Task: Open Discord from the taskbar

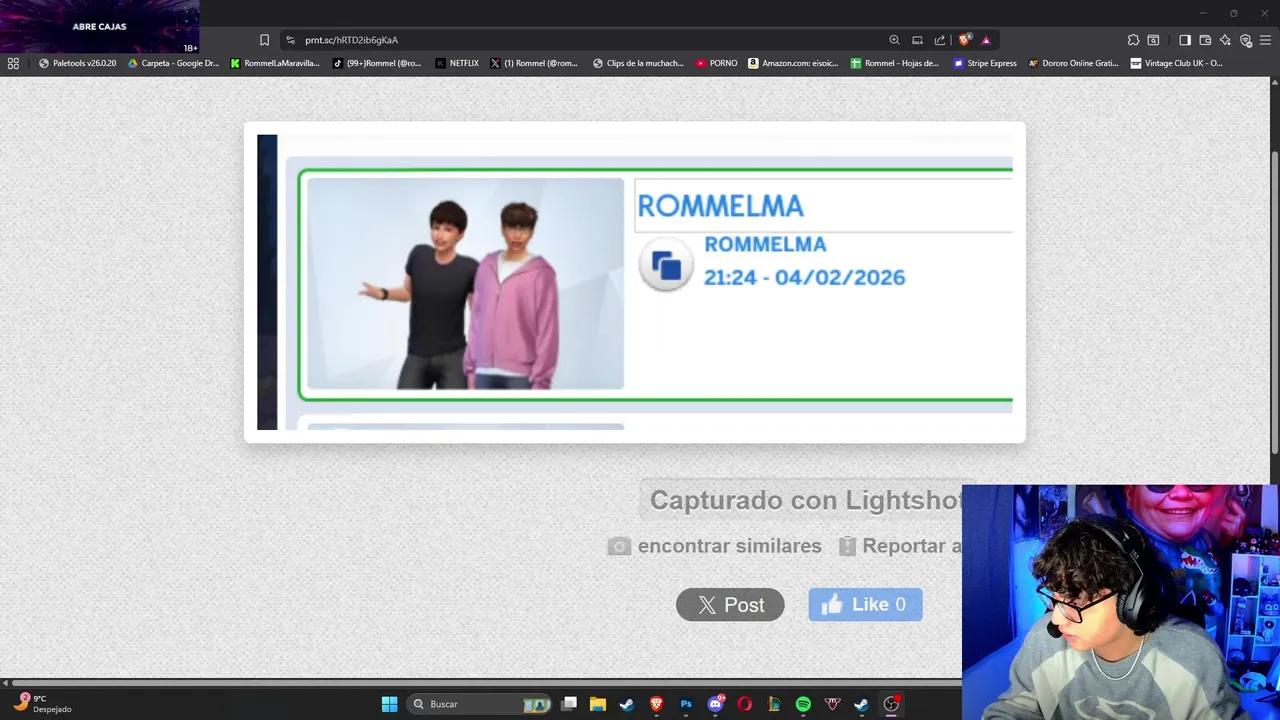Action: tap(715, 704)
